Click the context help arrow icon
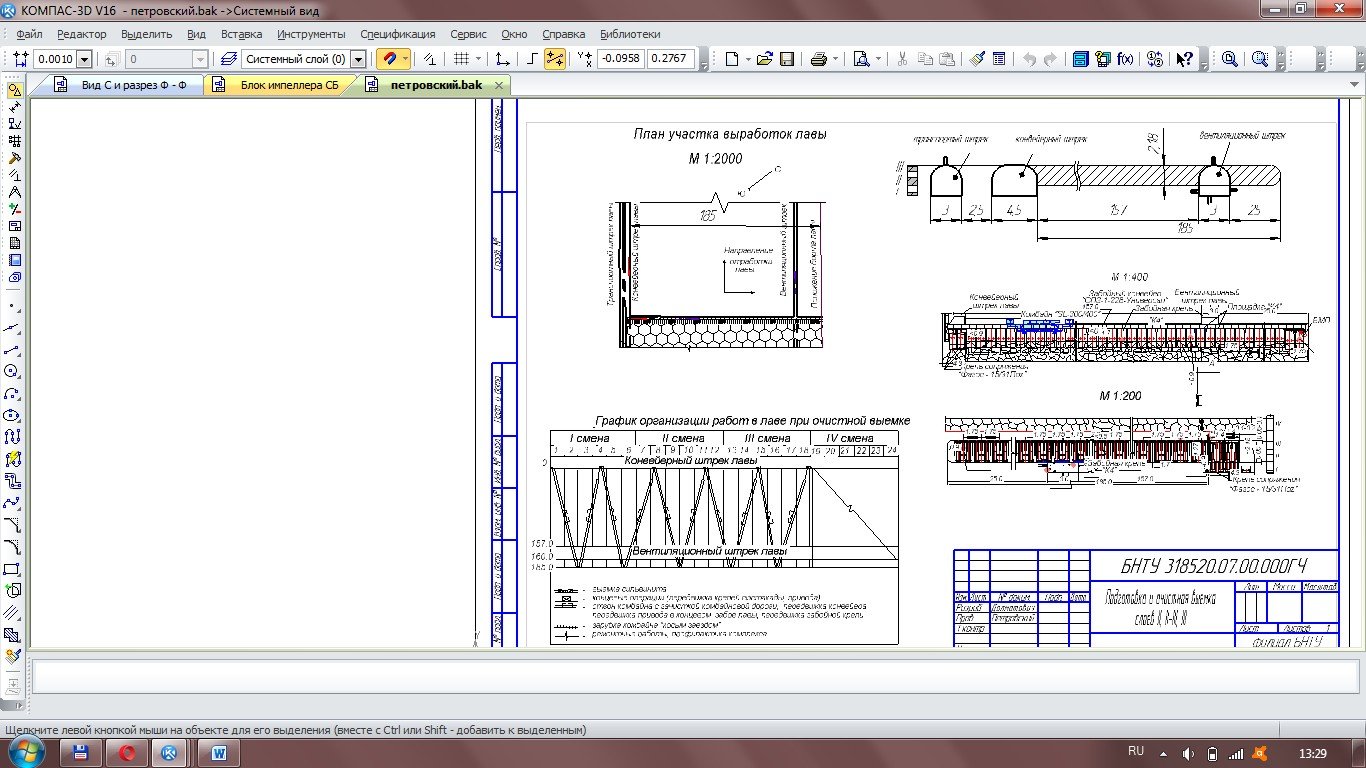Screen dimensions: 1366x768 [1184, 59]
